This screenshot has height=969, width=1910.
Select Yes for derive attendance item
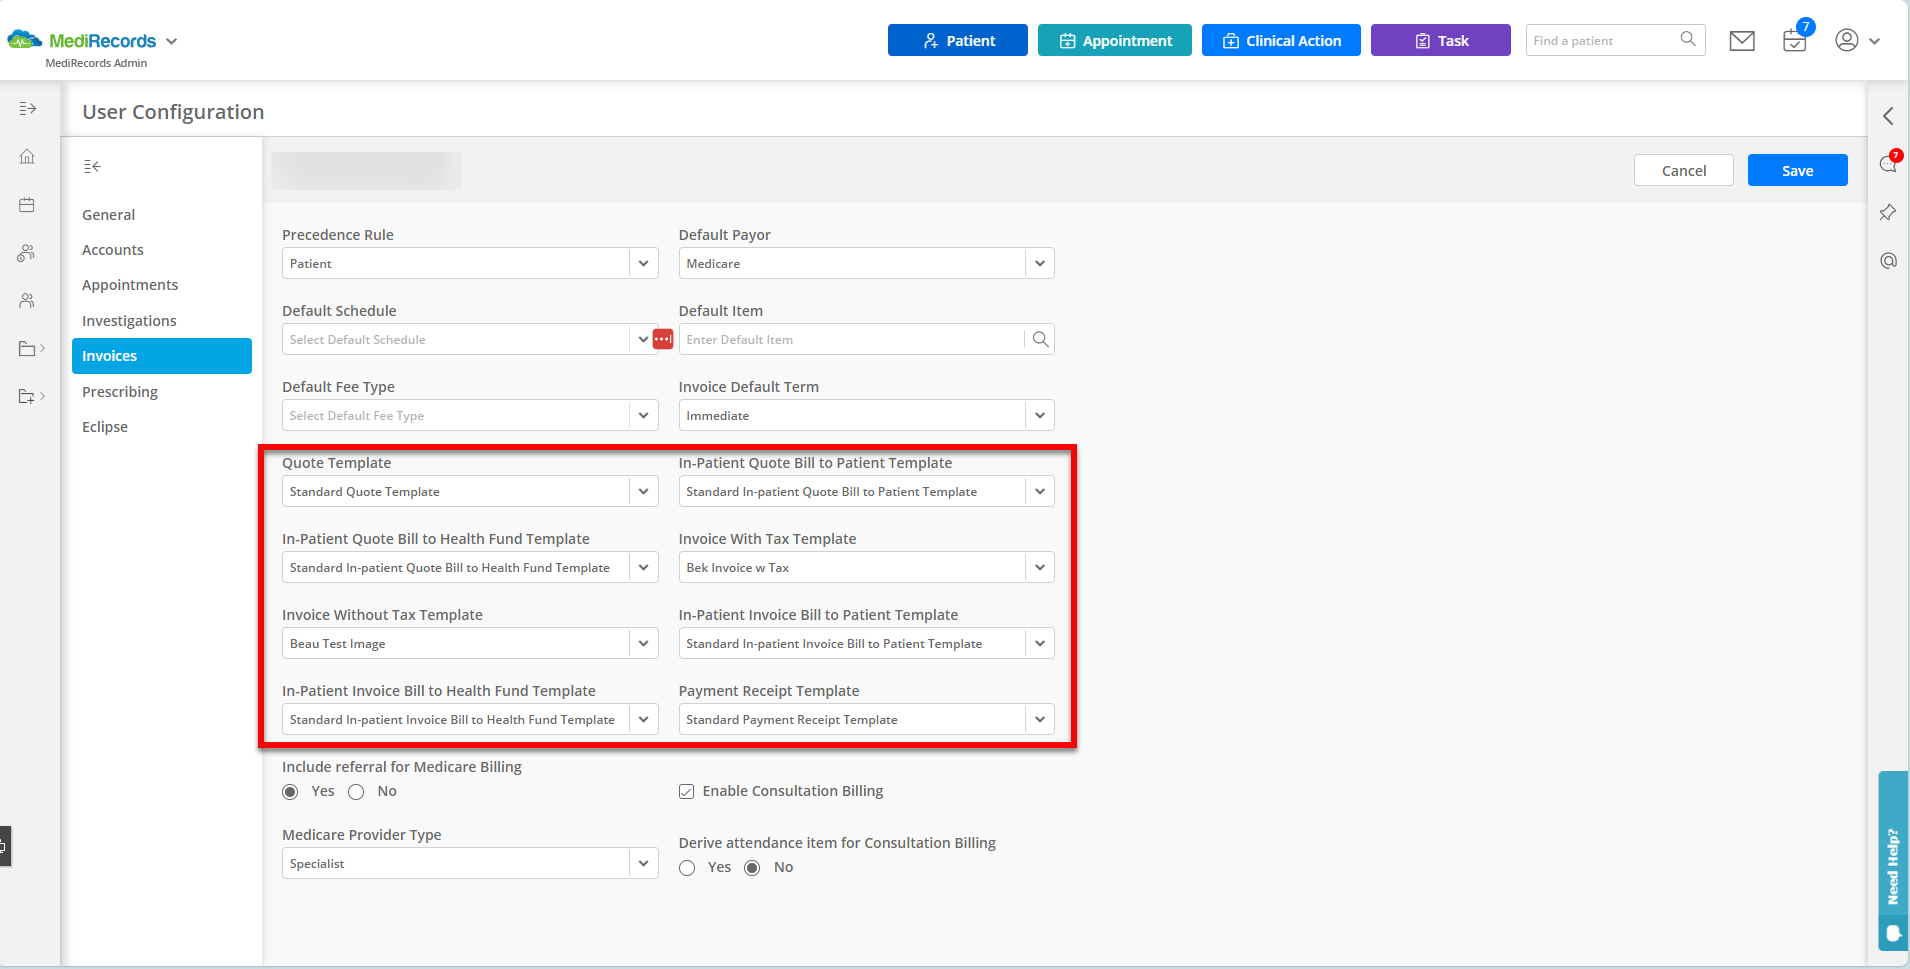[x=687, y=868]
